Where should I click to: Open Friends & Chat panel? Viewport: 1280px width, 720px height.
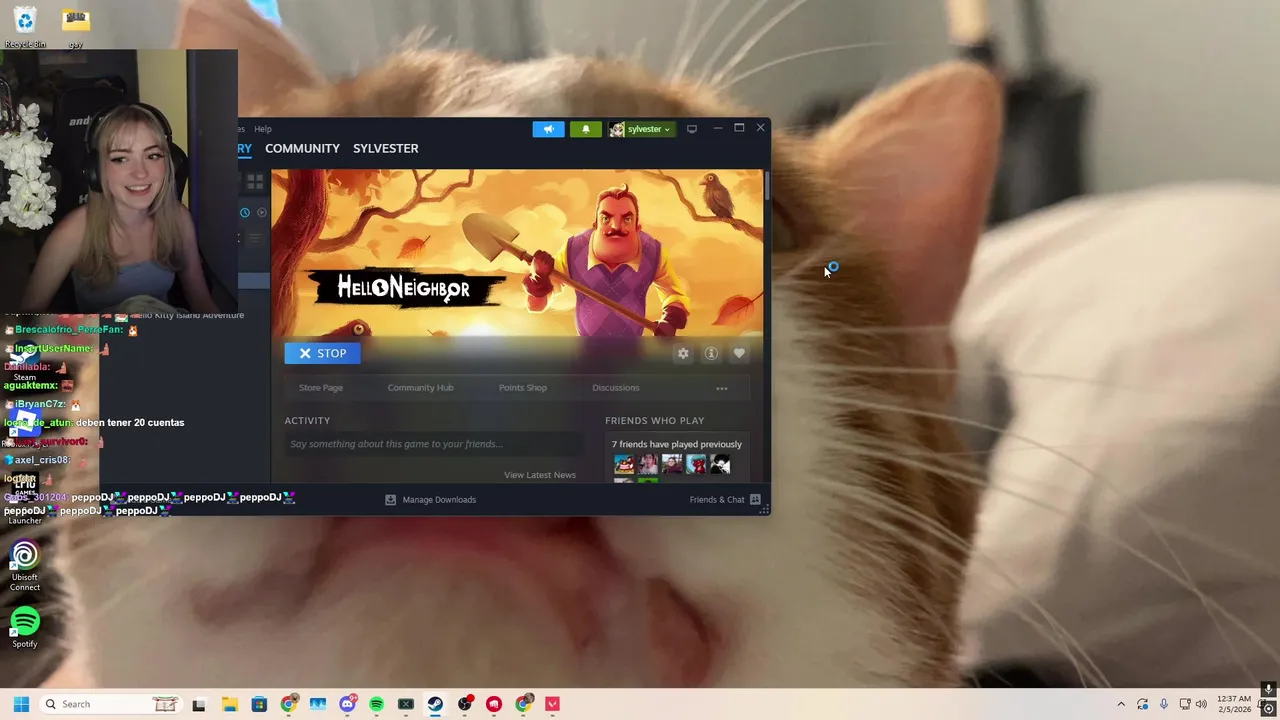click(x=724, y=500)
